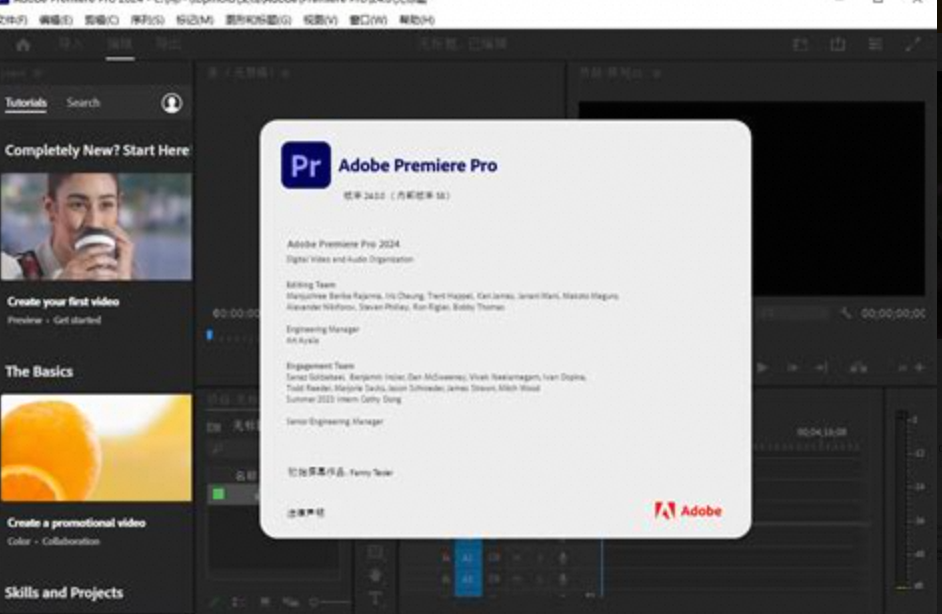Screen dimensions: 942x614
Task: Open the 剪辑(C) menu
Action: pos(102,20)
